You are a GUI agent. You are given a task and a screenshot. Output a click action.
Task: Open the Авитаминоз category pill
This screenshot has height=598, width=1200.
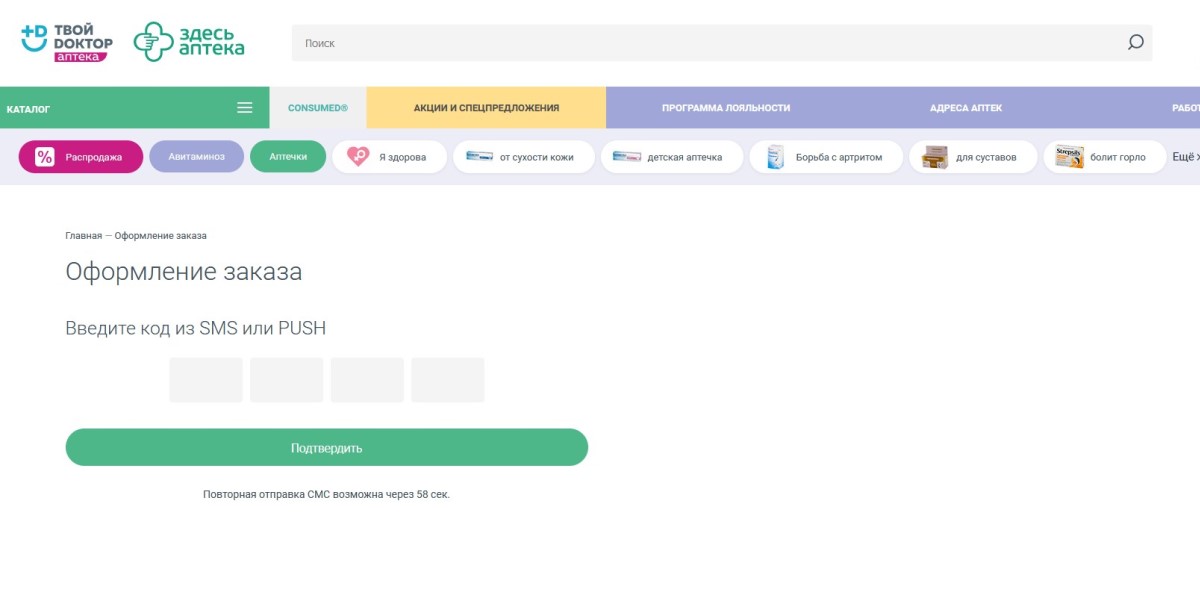point(196,157)
